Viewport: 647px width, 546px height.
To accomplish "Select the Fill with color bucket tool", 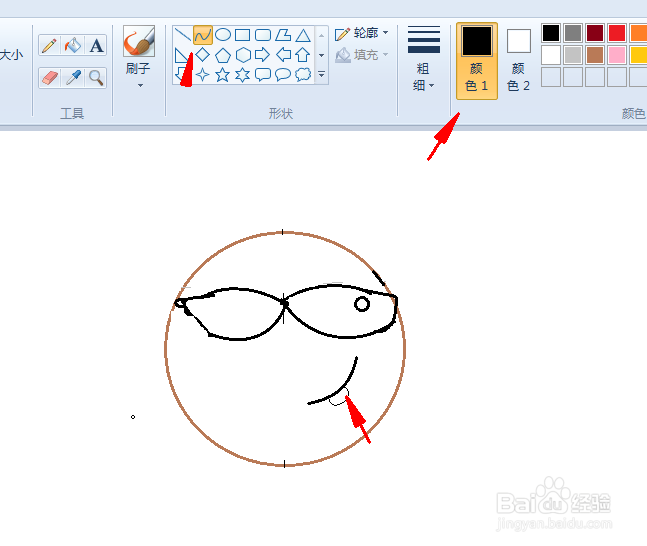I will 73,45.
